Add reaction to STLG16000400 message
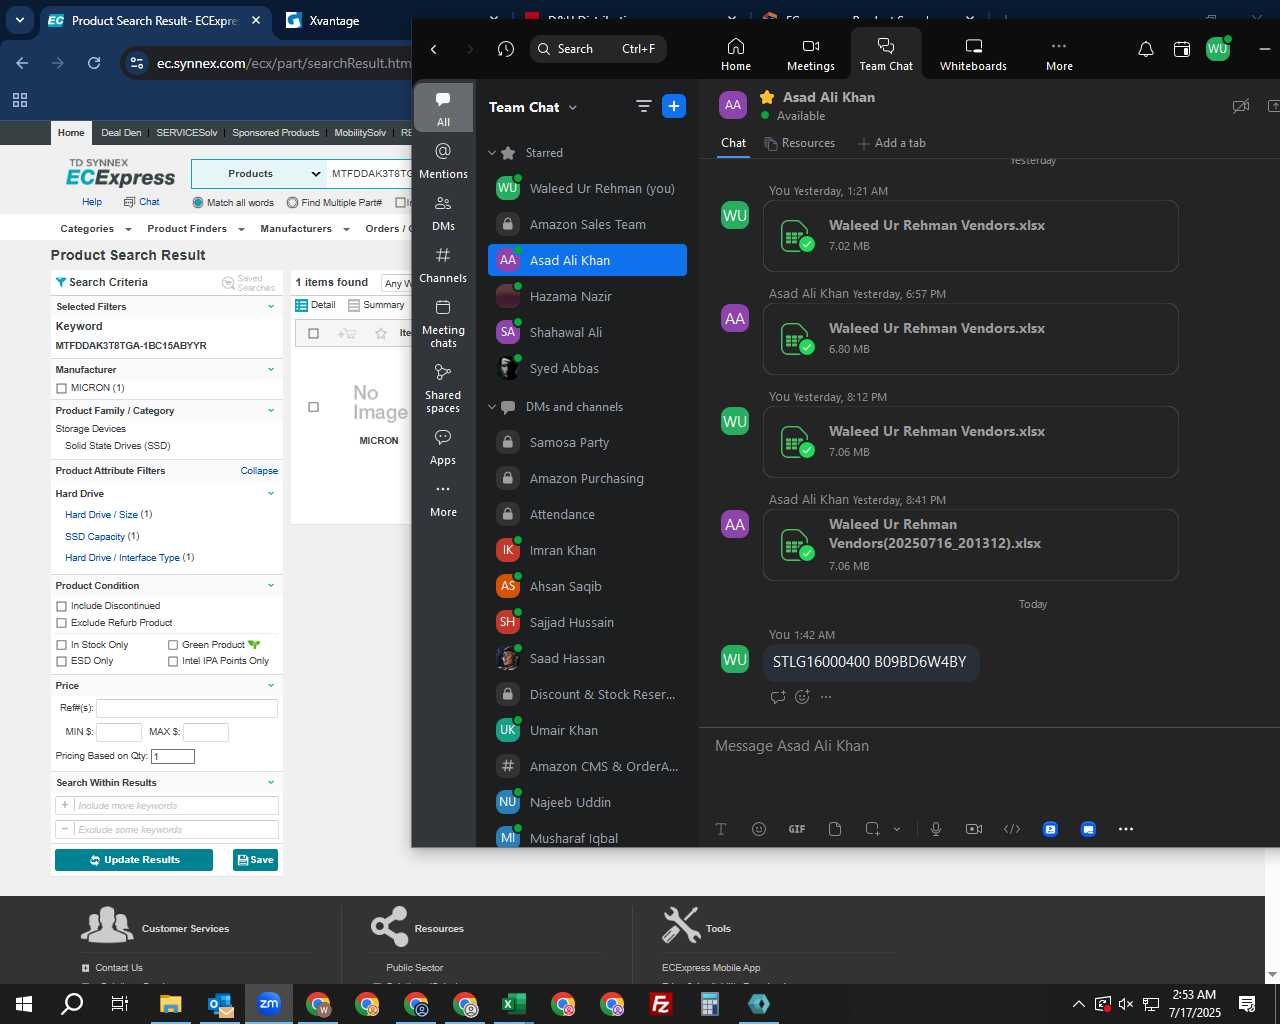This screenshot has width=1280, height=1024. (802, 697)
